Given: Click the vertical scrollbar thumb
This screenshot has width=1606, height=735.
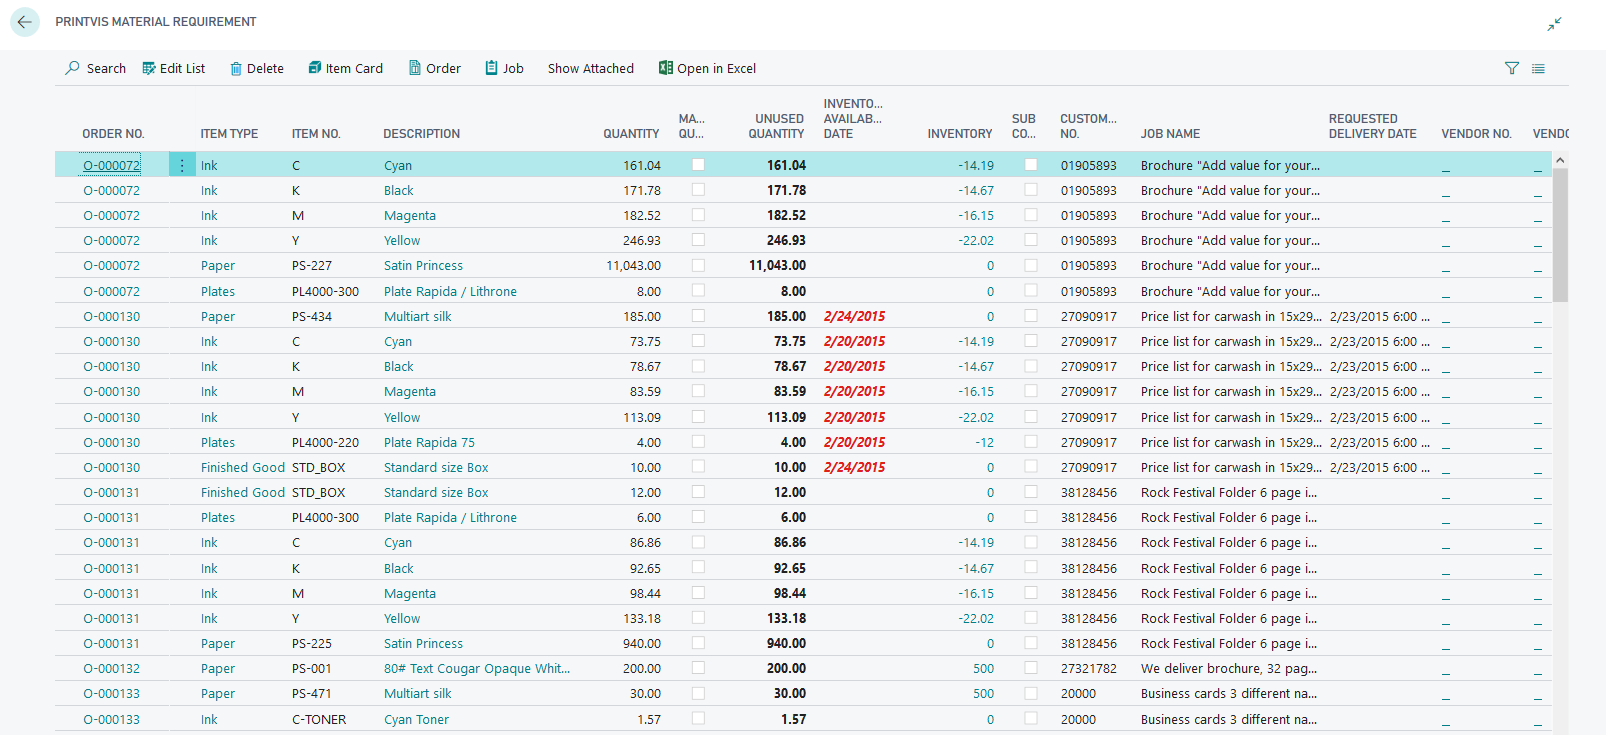Looking at the screenshot, I should pos(1560,235).
